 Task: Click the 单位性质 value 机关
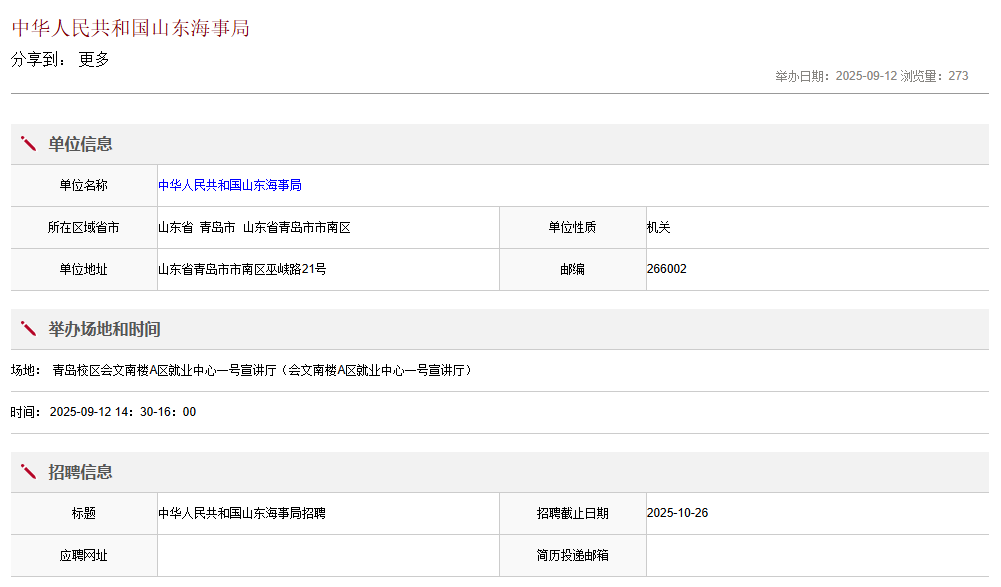[x=659, y=227]
